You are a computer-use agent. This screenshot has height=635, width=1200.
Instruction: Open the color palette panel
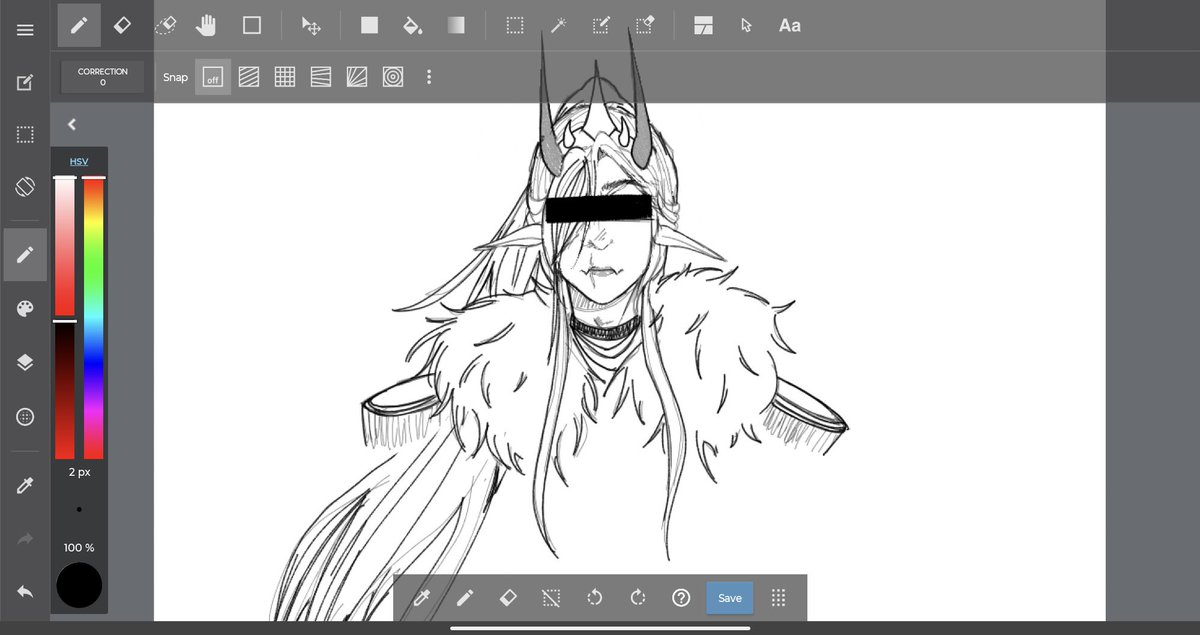click(24, 309)
